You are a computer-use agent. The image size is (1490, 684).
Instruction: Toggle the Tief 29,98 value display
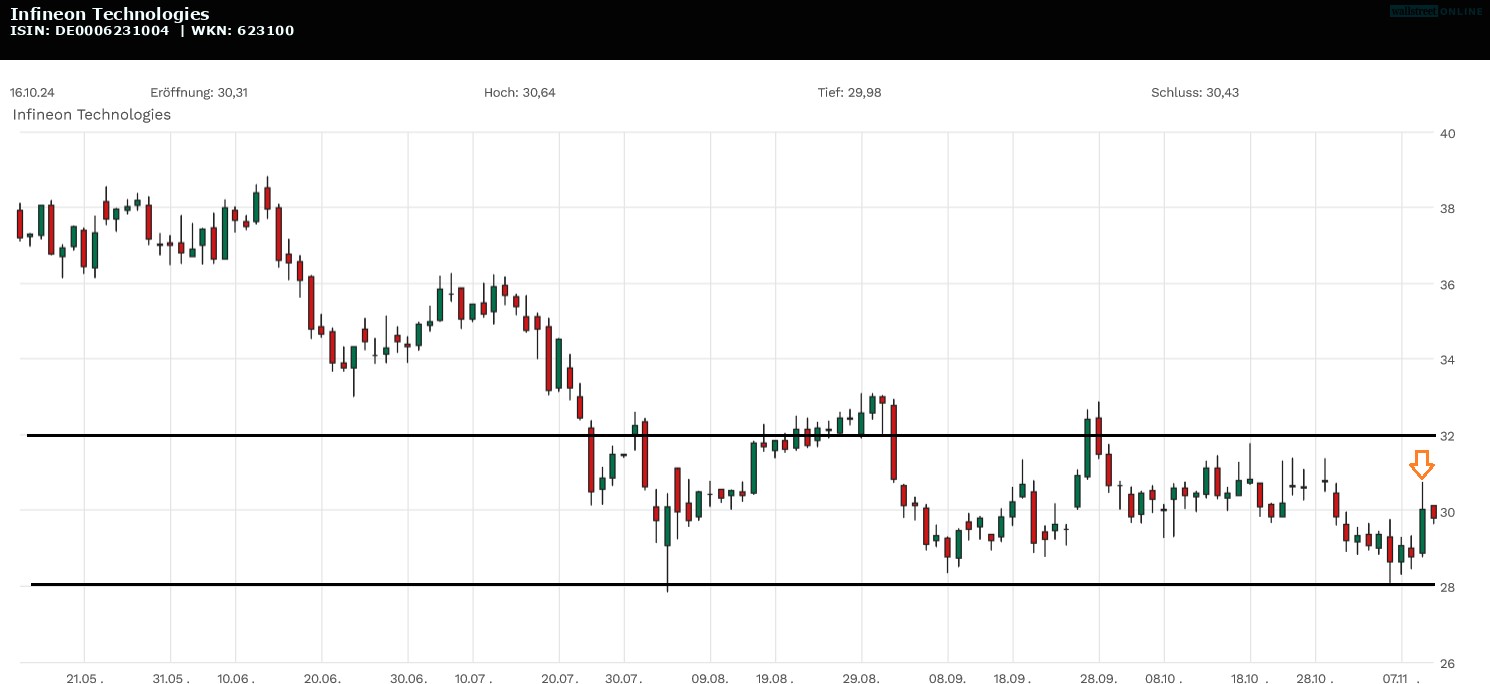[x=849, y=92]
